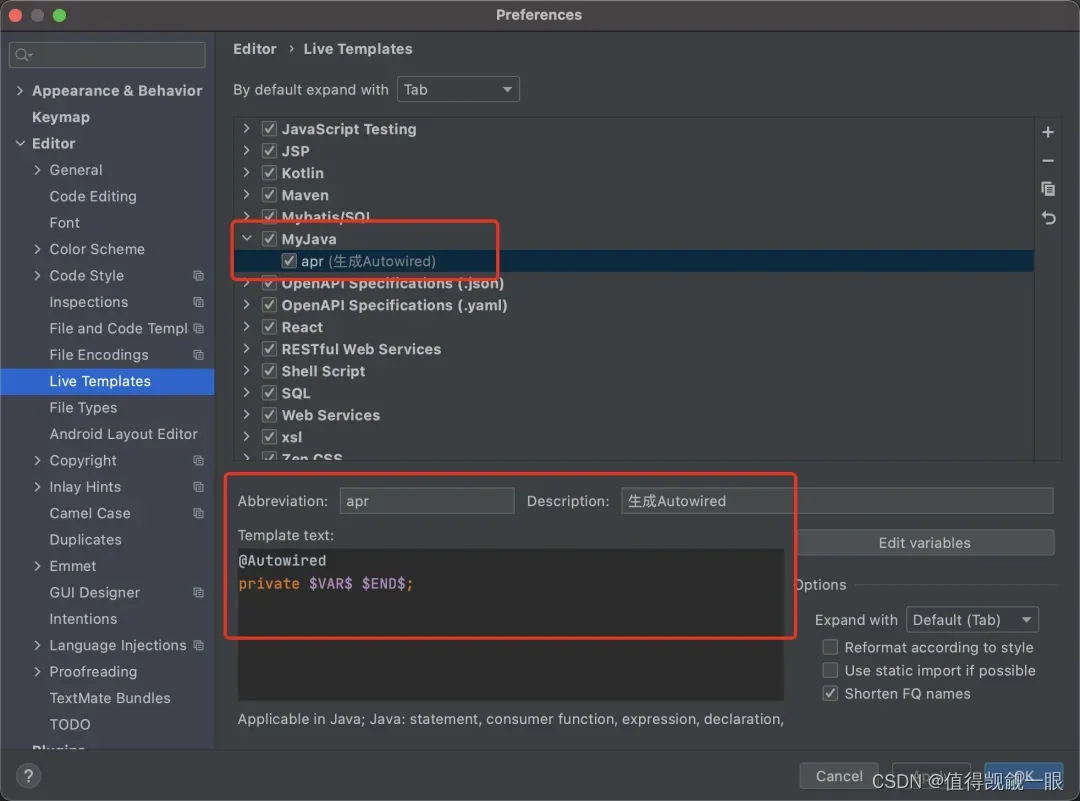Screen dimensions: 1080x801
Task: Select the xsl template group row
Action: pyautogui.click(x=291, y=437)
